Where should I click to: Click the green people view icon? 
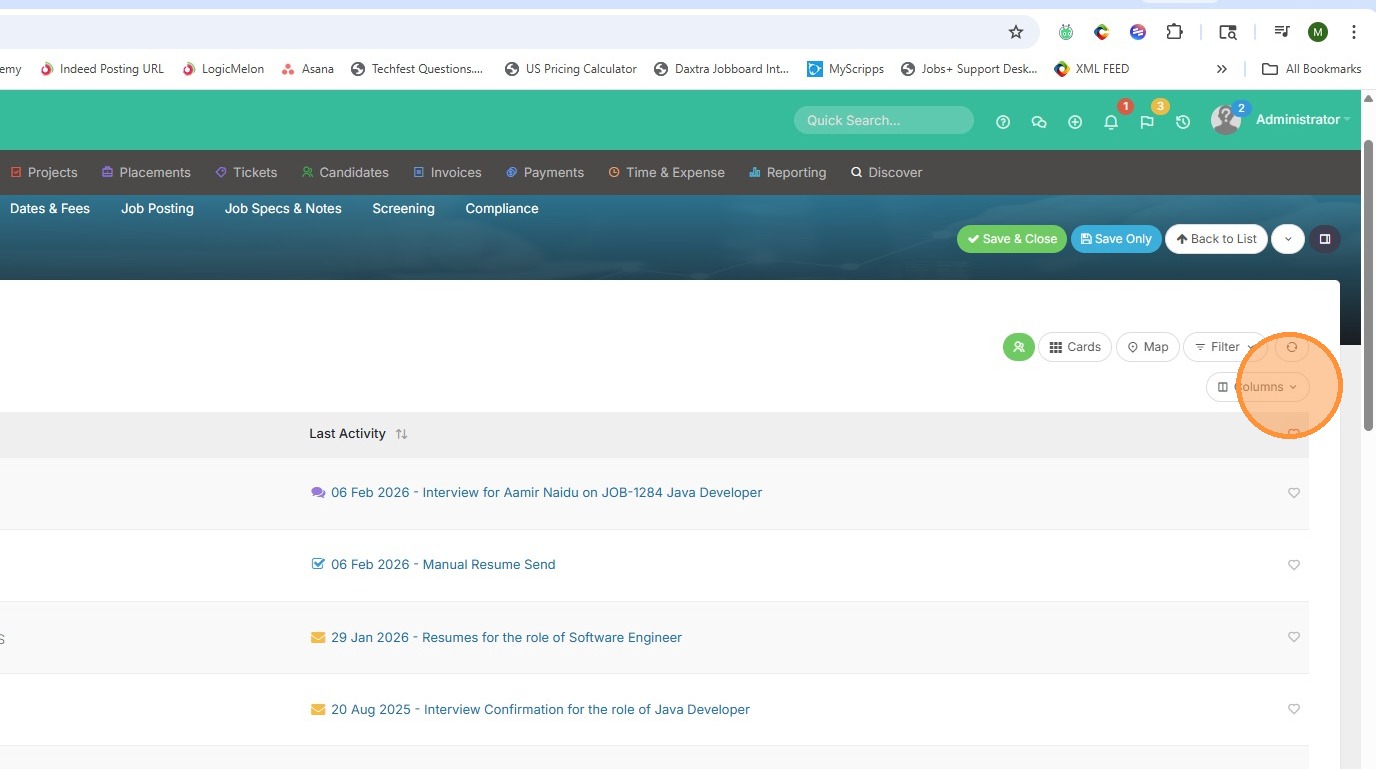(1019, 347)
